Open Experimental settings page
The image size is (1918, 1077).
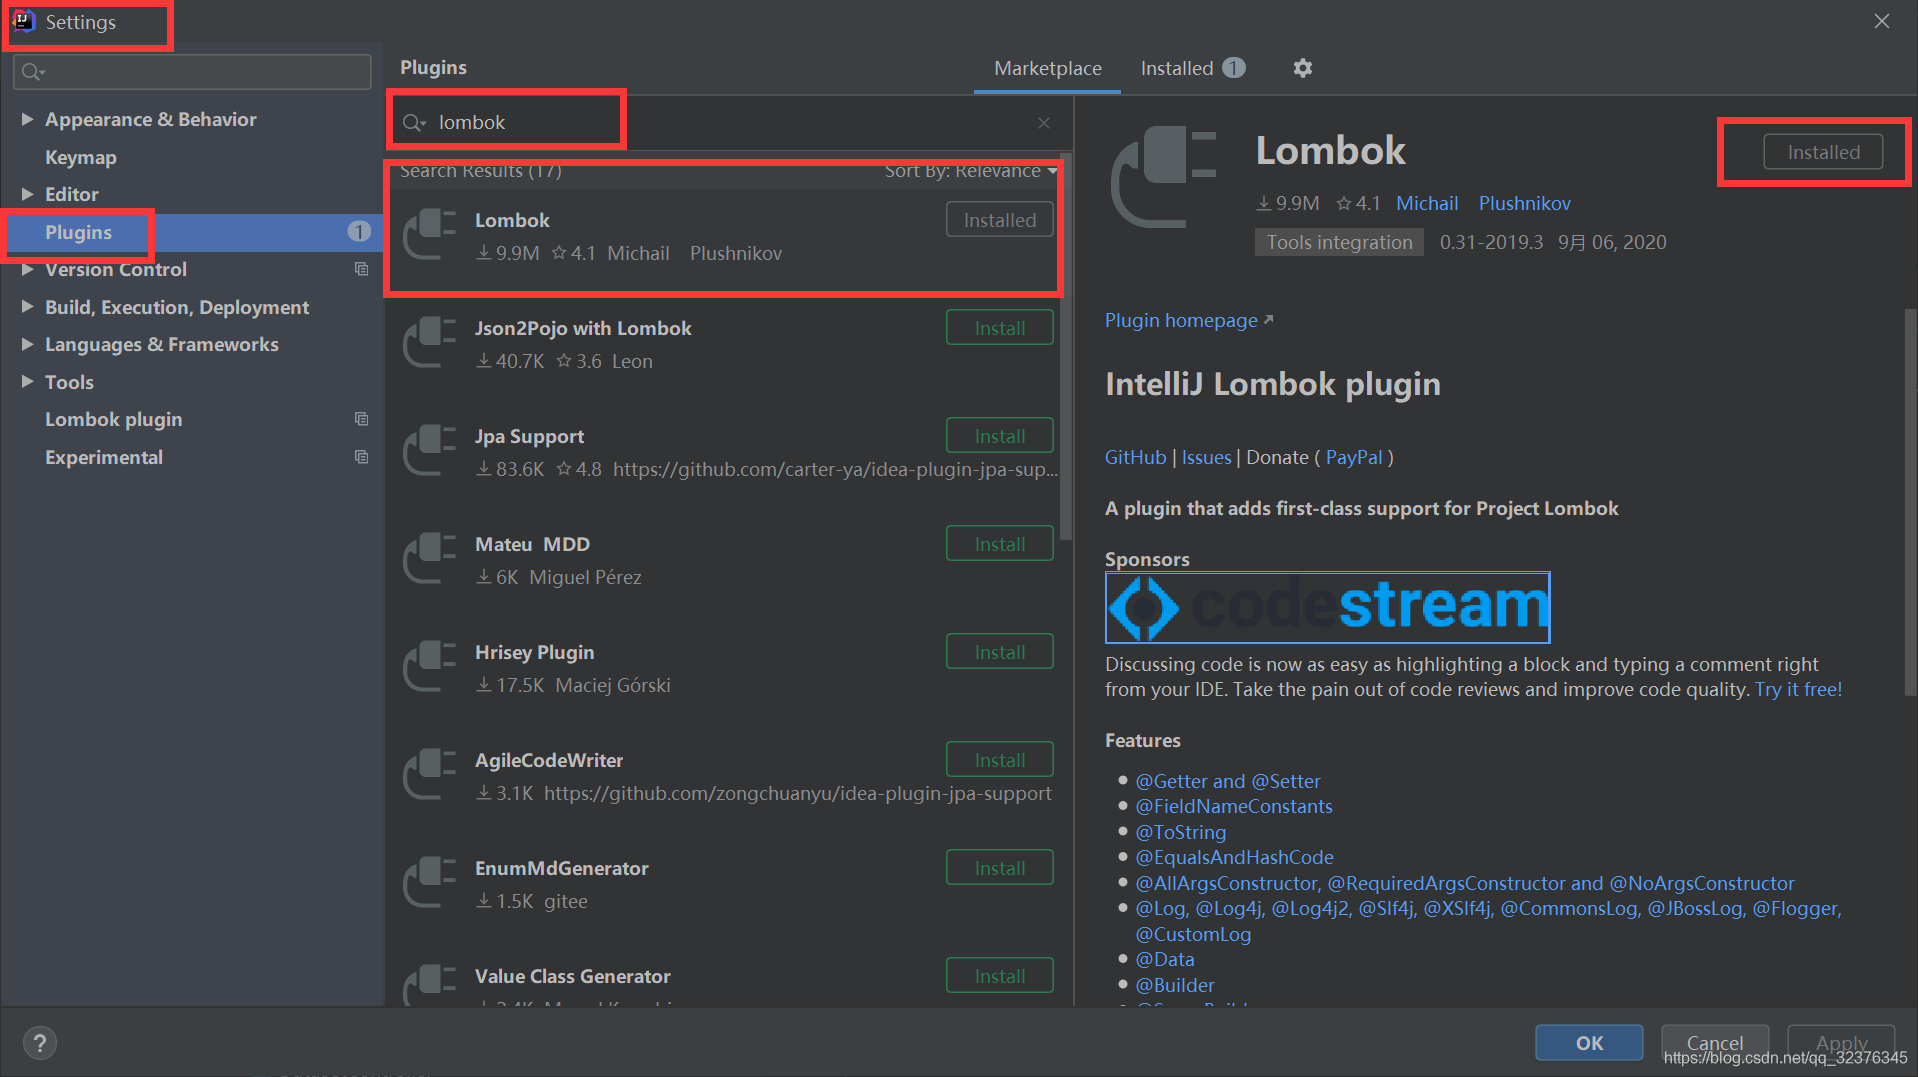click(104, 457)
